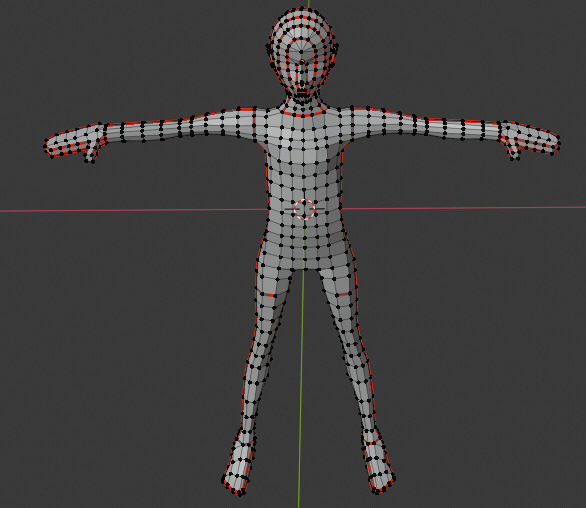Click the red seam loop around the neck
586x508 pixels.
click(x=304, y=114)
